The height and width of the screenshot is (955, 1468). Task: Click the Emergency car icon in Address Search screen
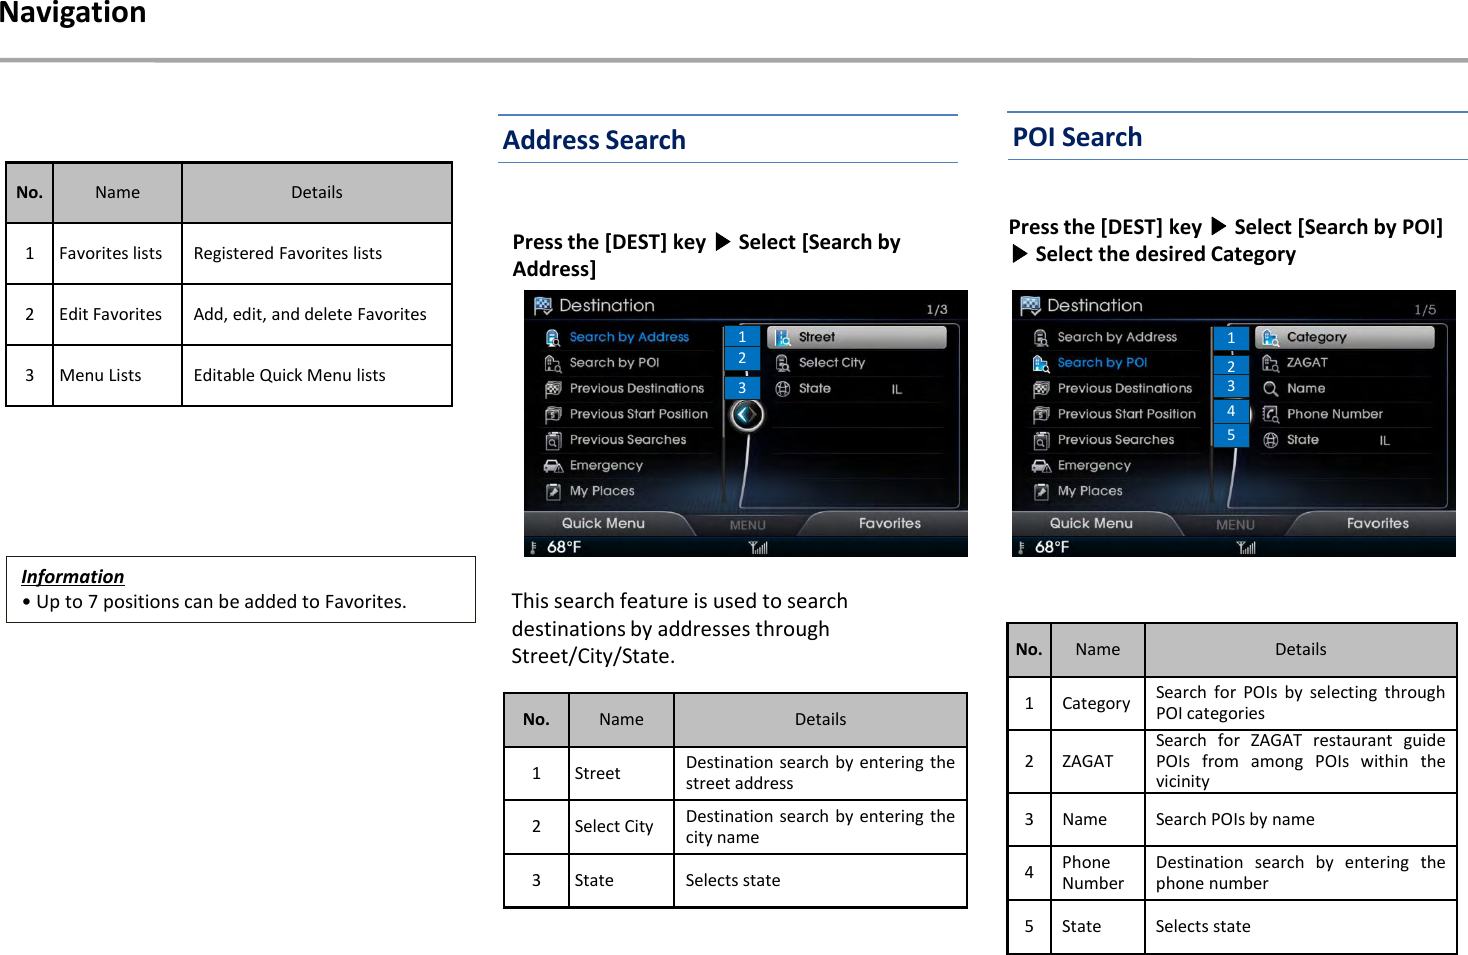(x=553, y=466)
